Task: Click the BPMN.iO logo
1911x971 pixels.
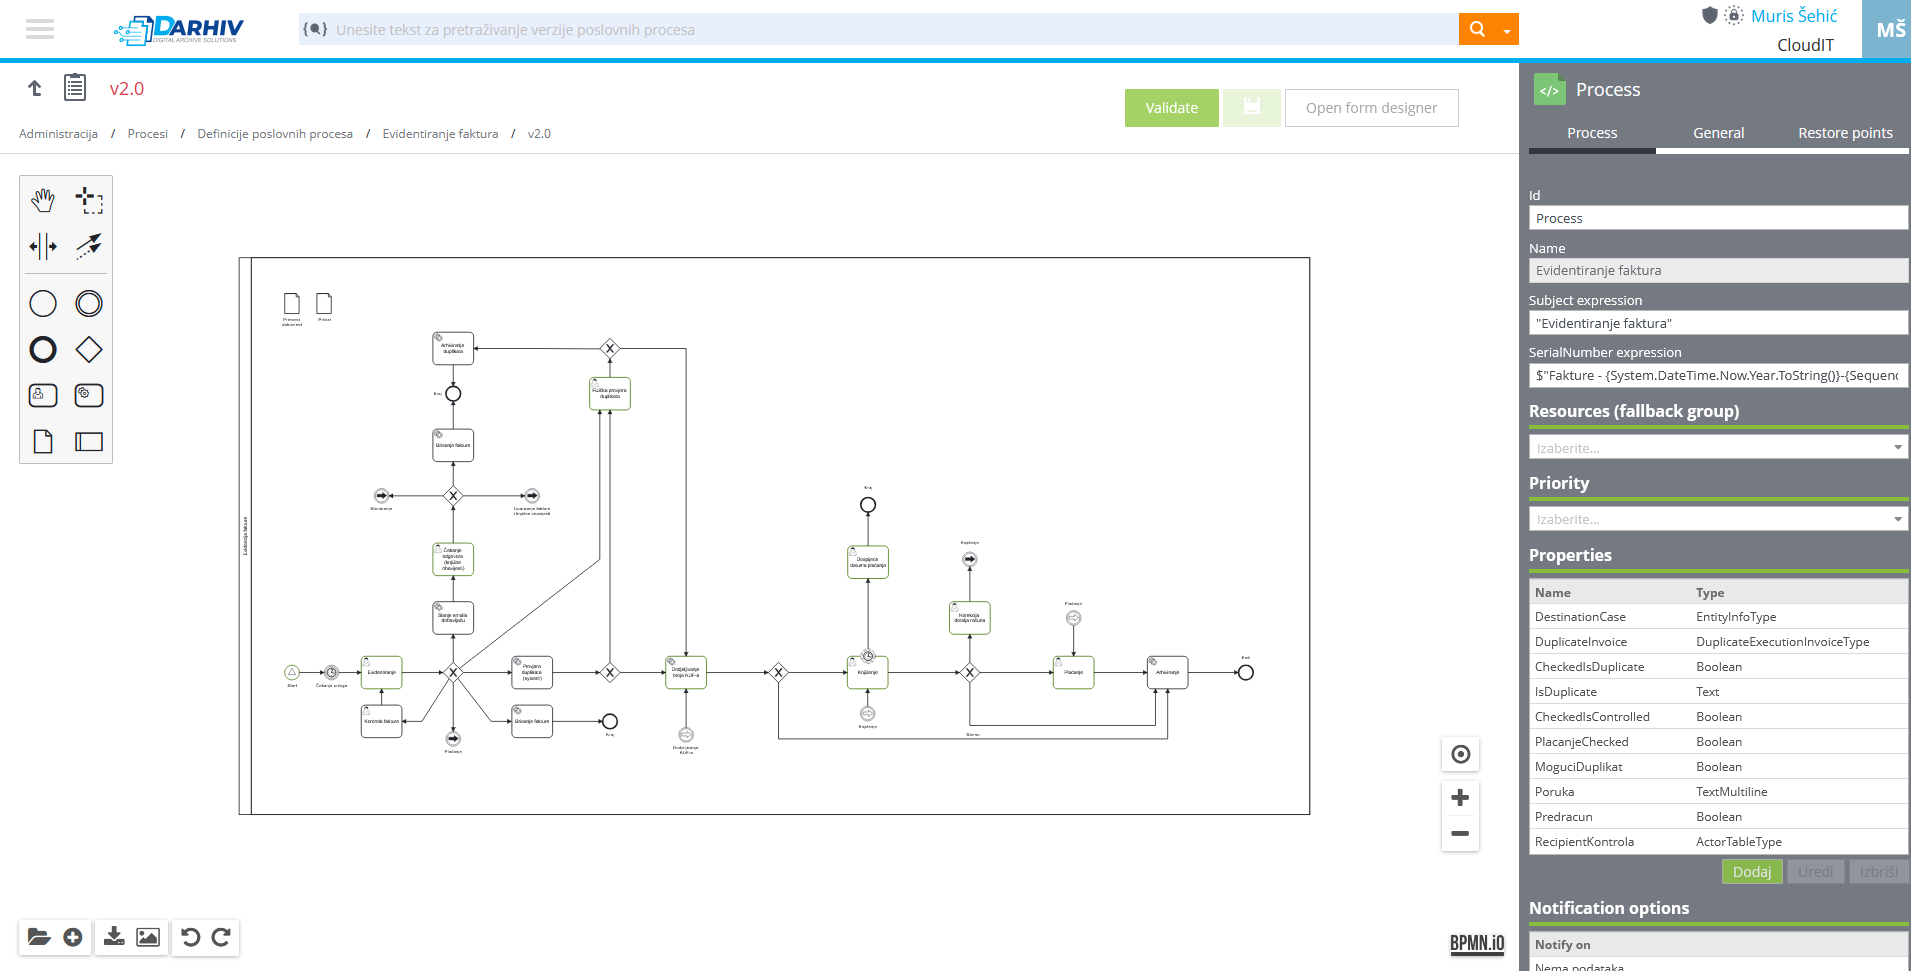Action: click(x=1477, y=943)
